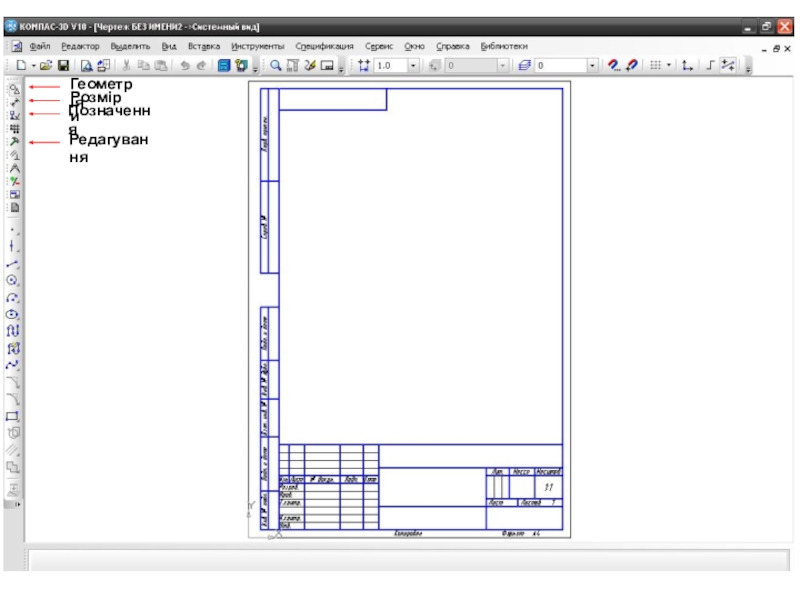Toggle the grid display button
The image size is (800, 600).
pyautogui.click(x=655, y=66)
